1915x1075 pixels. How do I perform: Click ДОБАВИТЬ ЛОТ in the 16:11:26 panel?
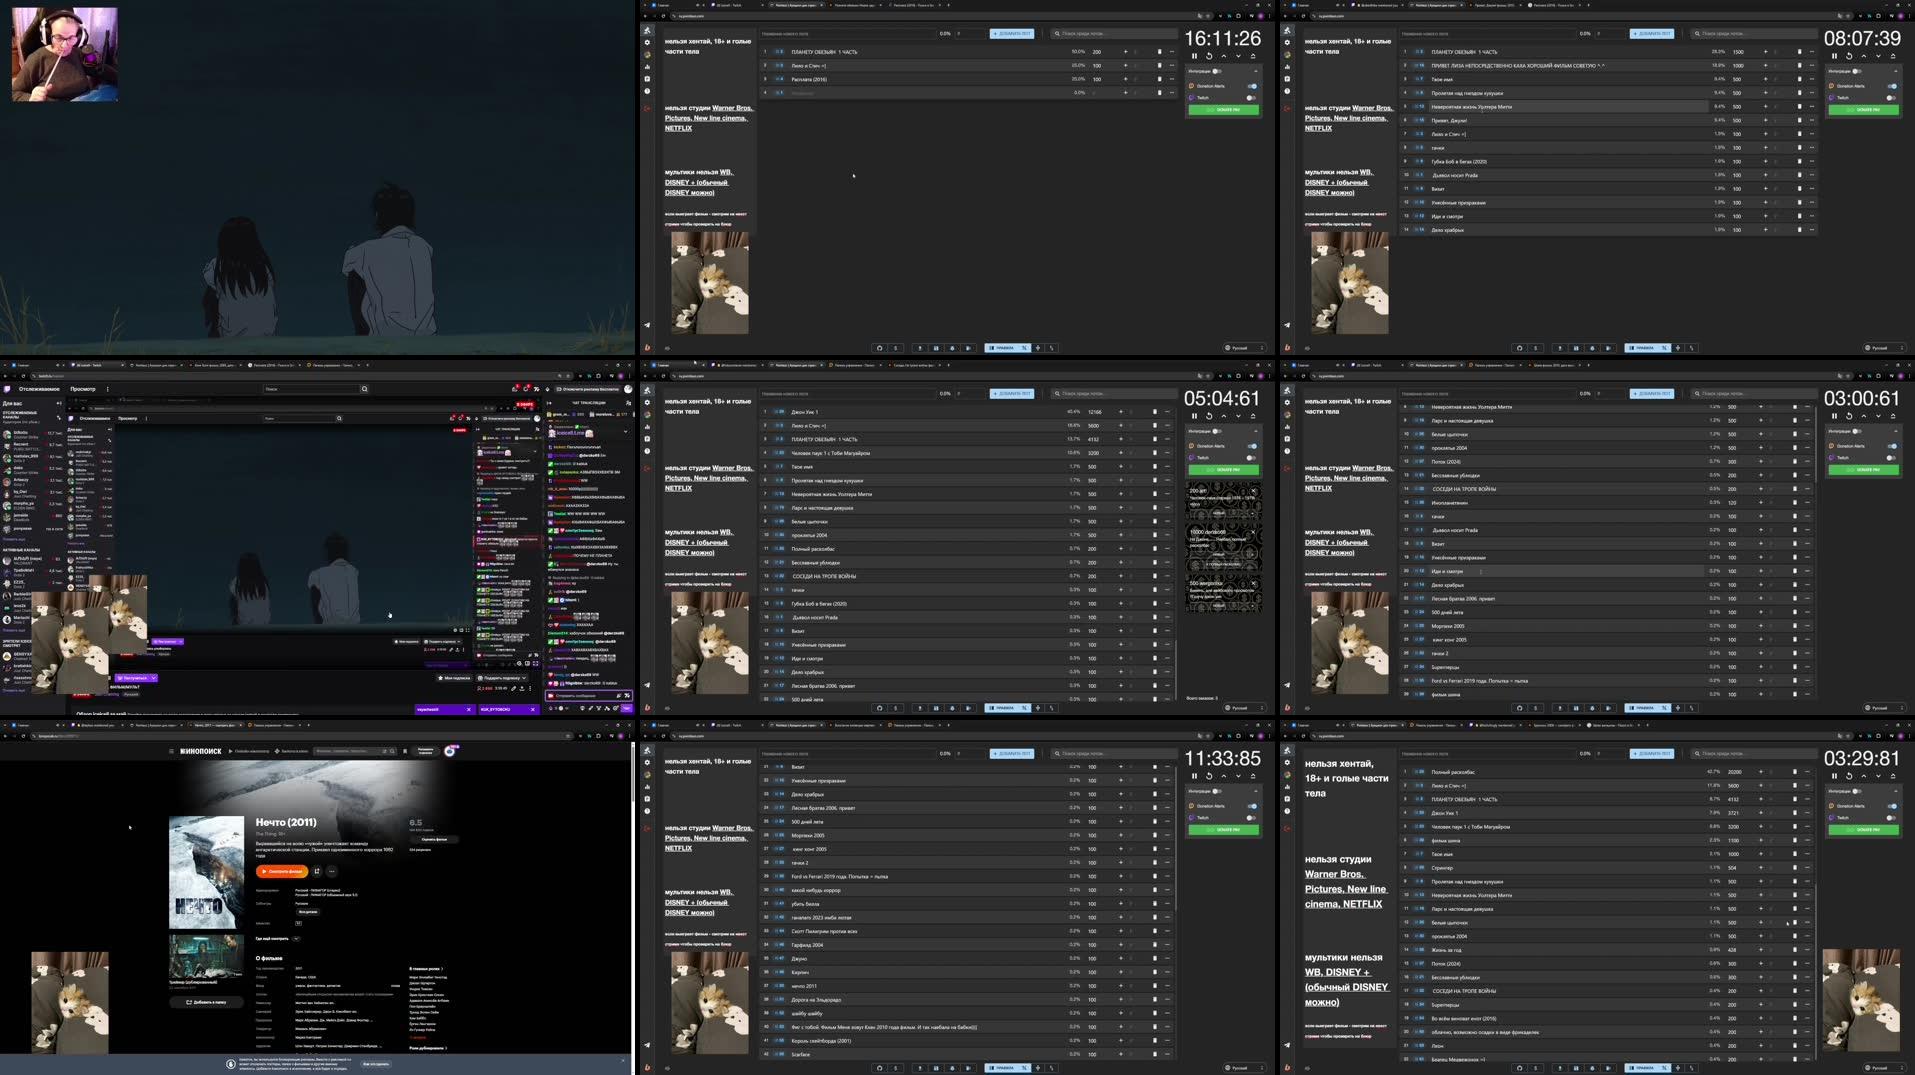(1012, 34)
